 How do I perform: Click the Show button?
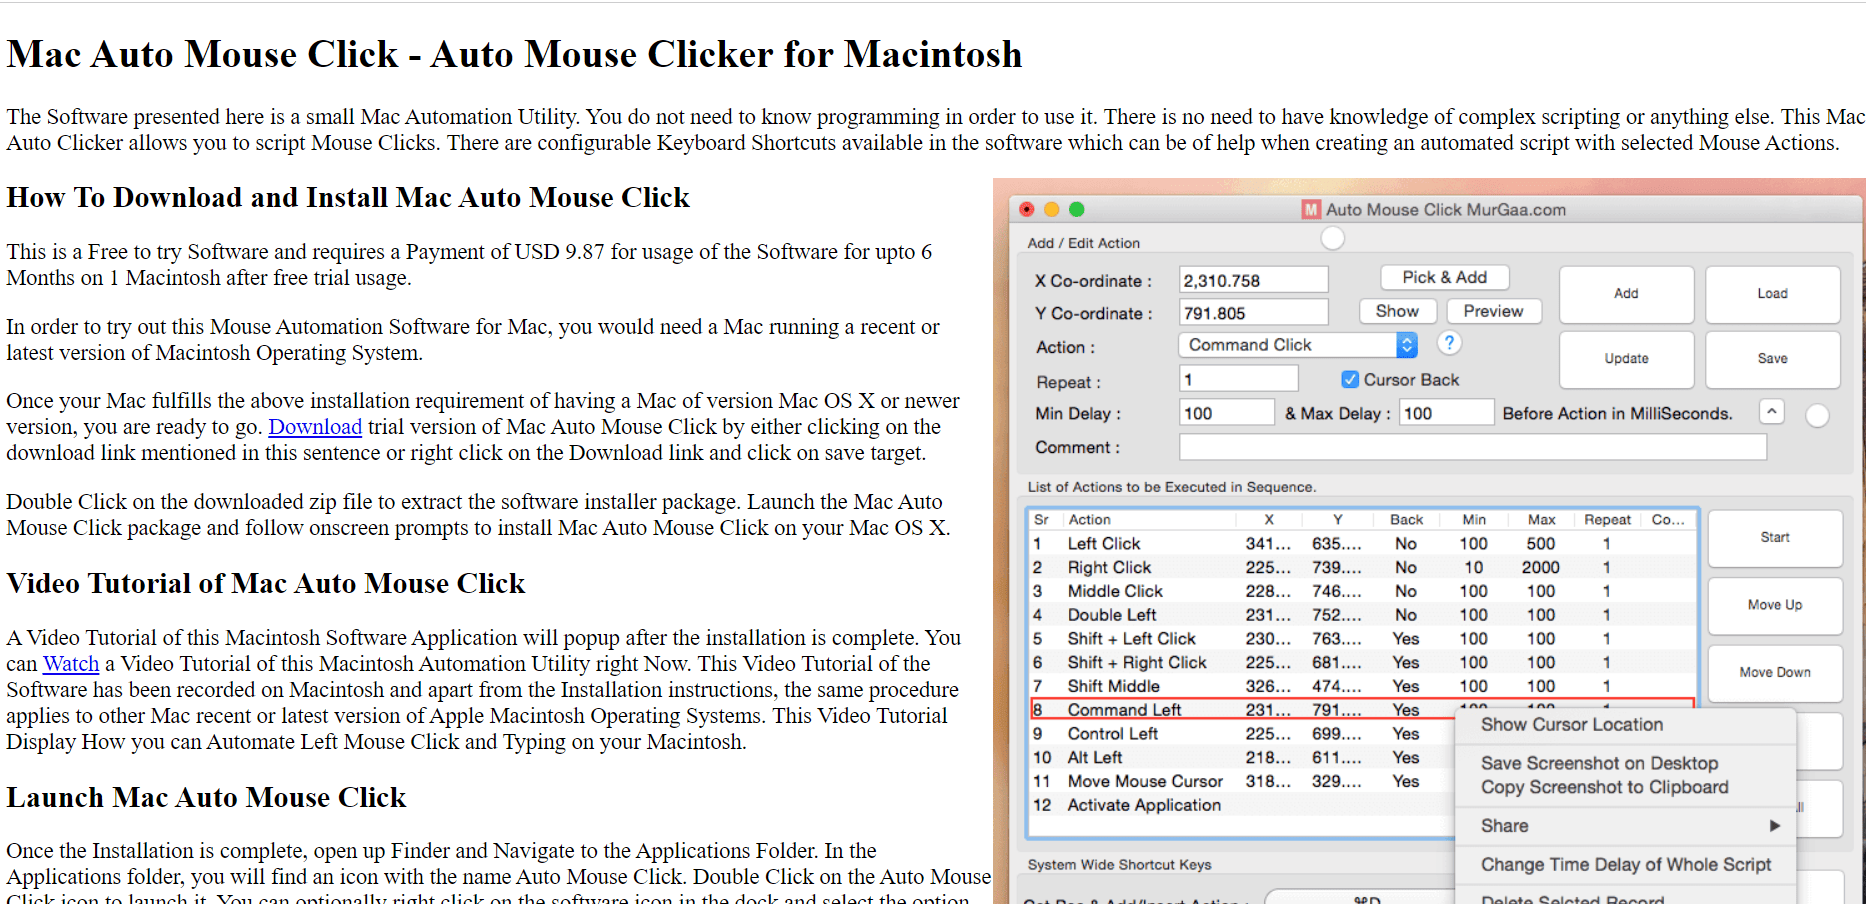[1397, 311]
